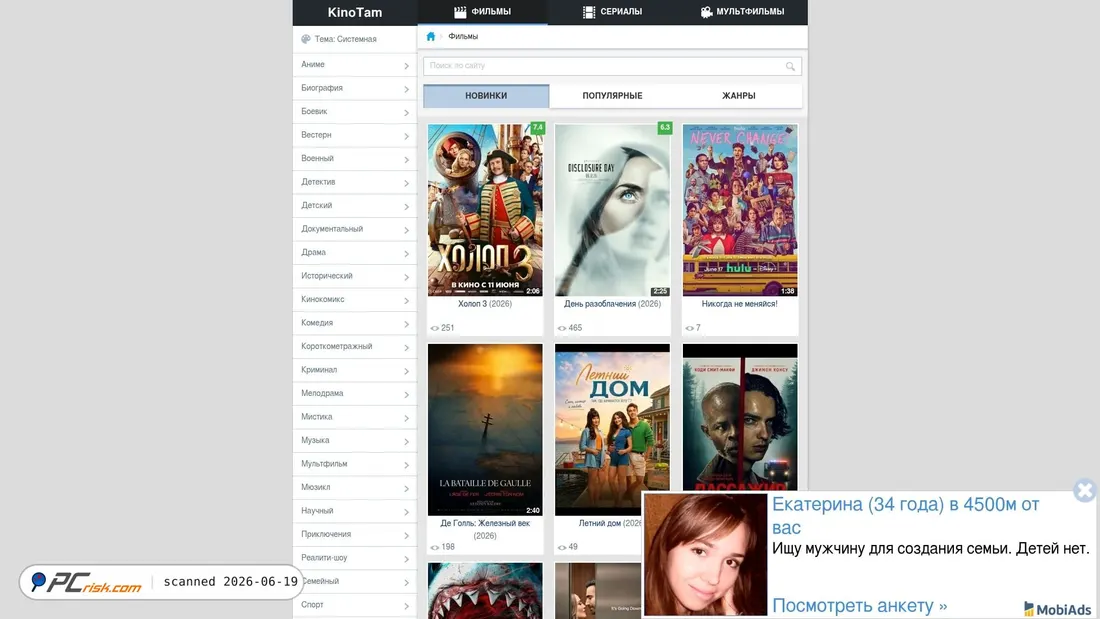Screen dimensions: 1100x619
Task: Open the Комедия genre
Action: [x=355, y=323]
